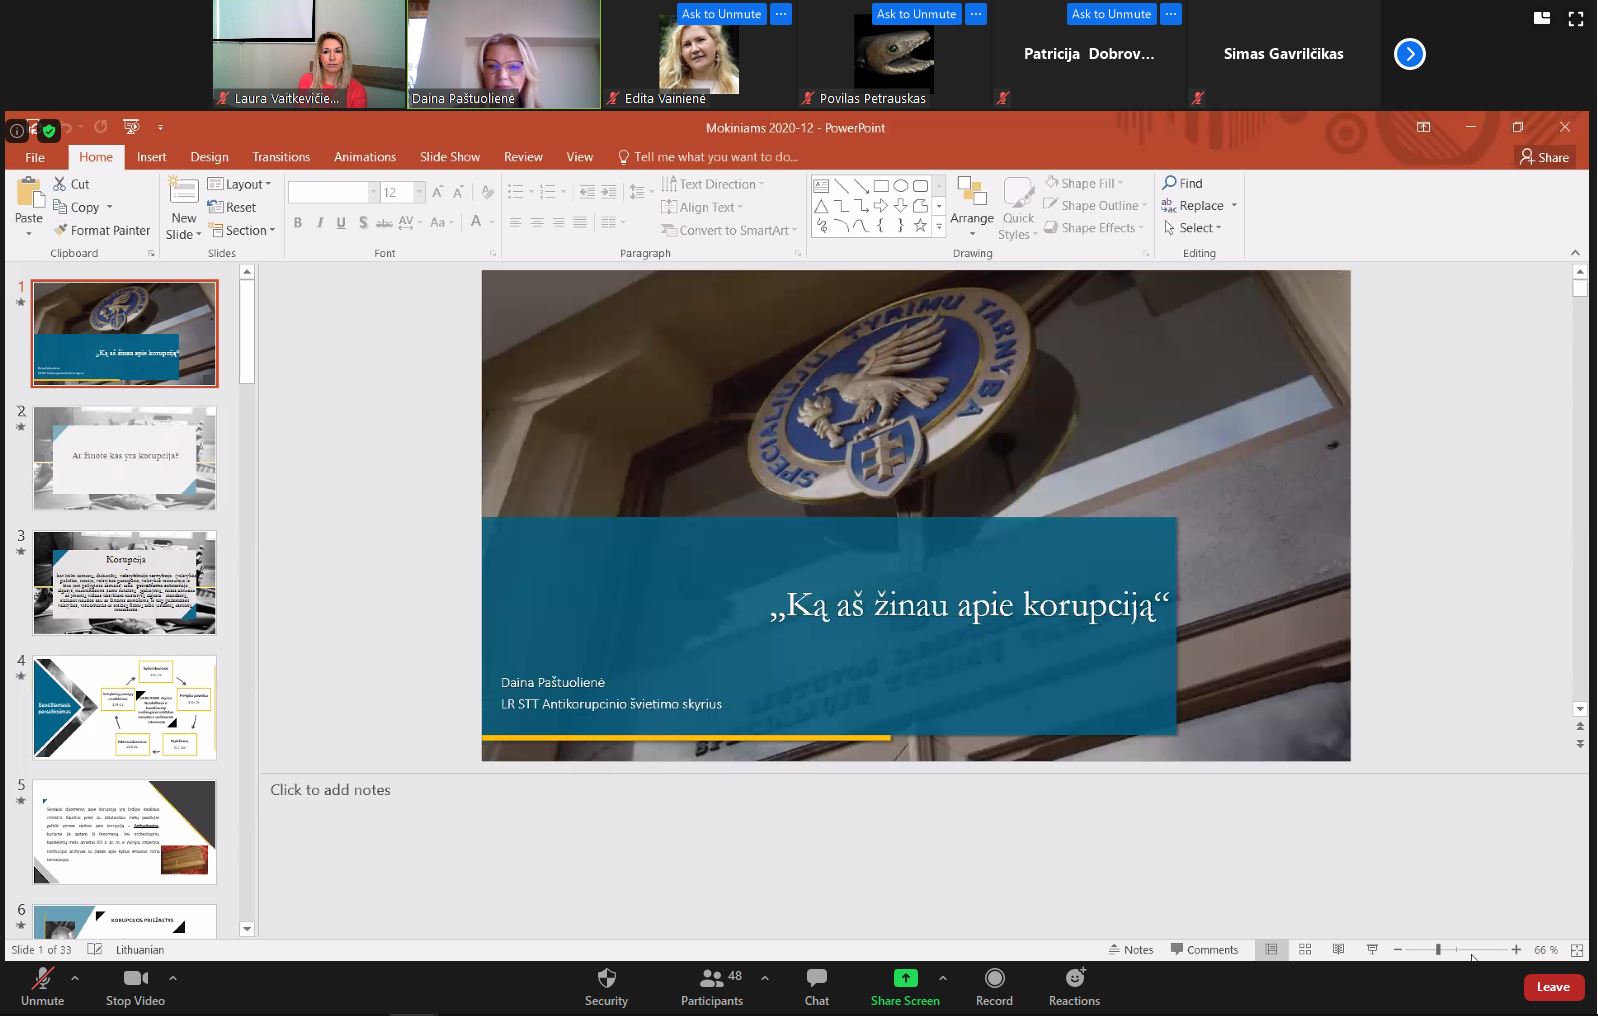The height and width of the screenshot is (1016, 1598).
Task: Enter Zoom full screen mode
Action: (x=1576, y=18)
